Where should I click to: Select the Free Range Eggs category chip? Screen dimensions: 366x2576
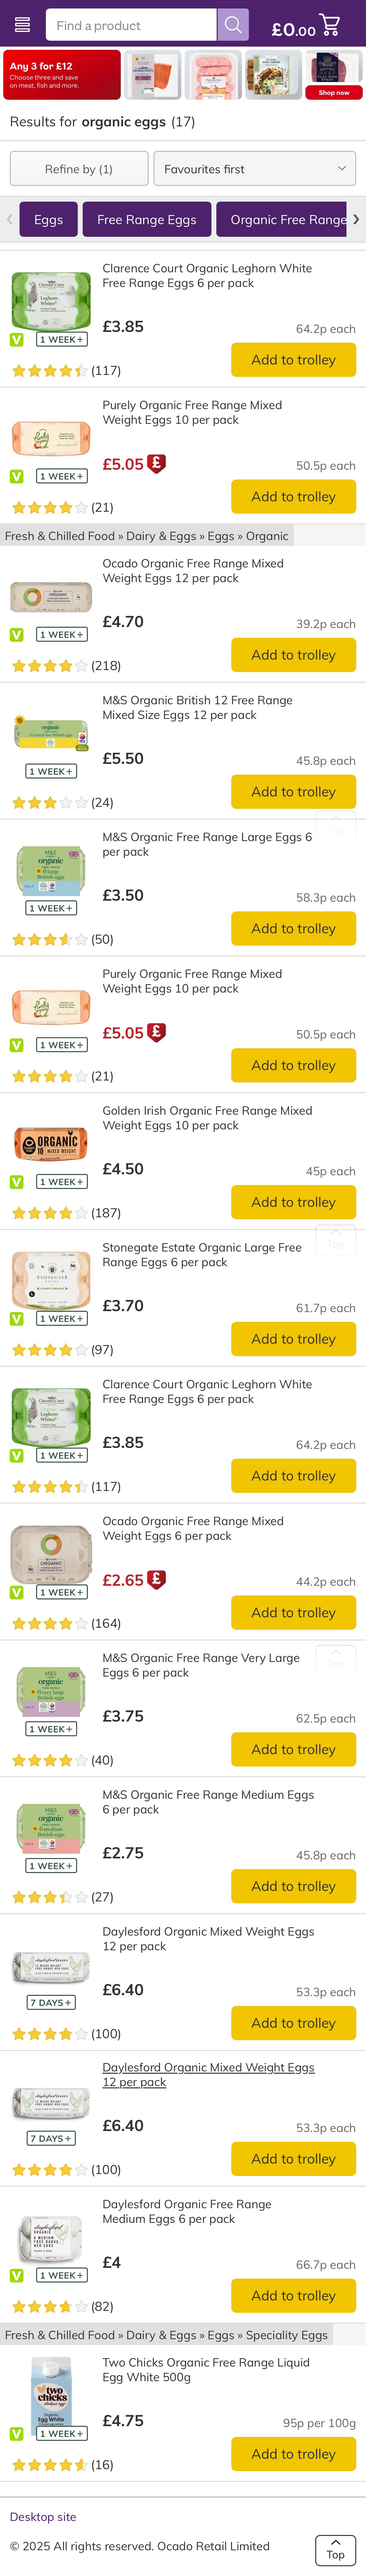click(x=147, y=220)
